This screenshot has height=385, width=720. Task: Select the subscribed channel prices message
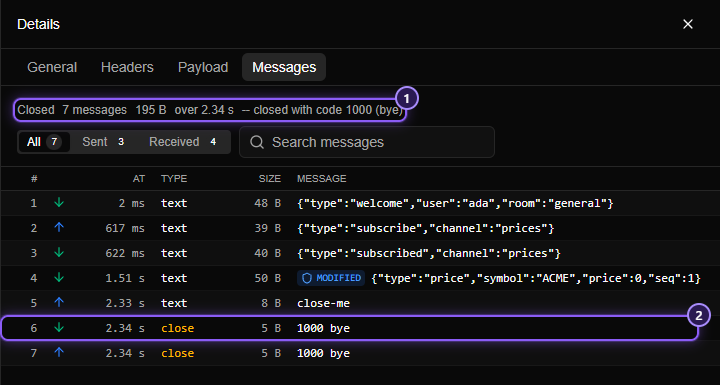tap(429, 253)
